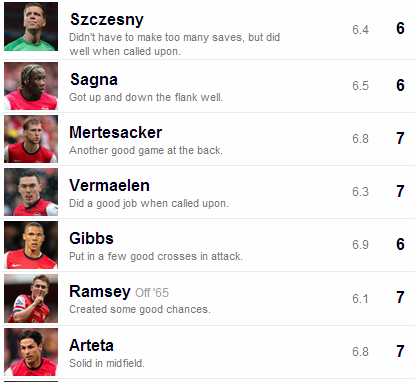Click Szczesny's 6.4 average rating

point(360,30)
